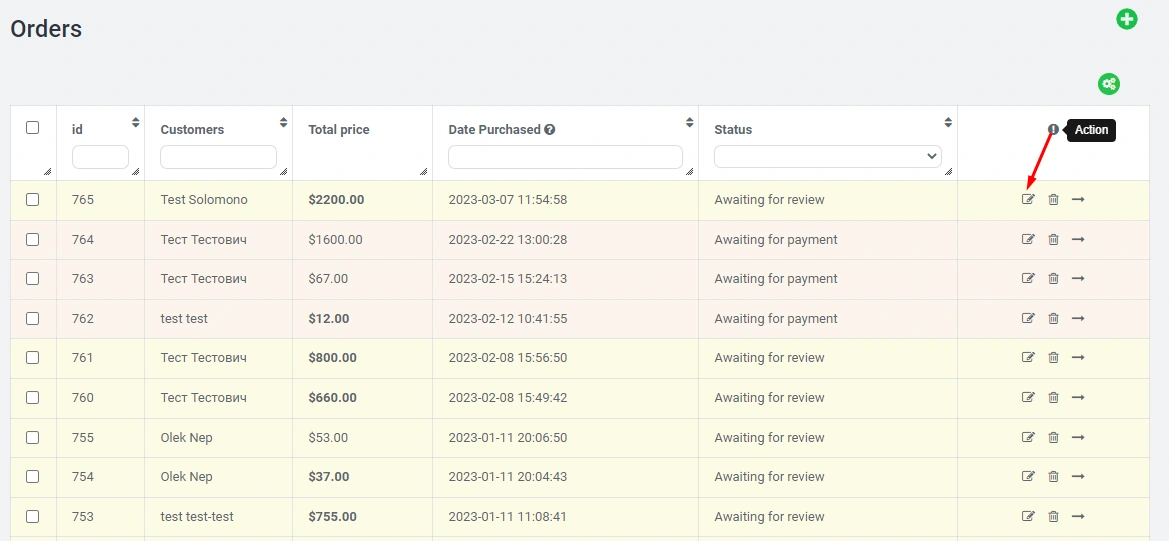This screenshot has height=541, width=1169.
Task: Select the checkbox for order 760
Action: point(33,398)
